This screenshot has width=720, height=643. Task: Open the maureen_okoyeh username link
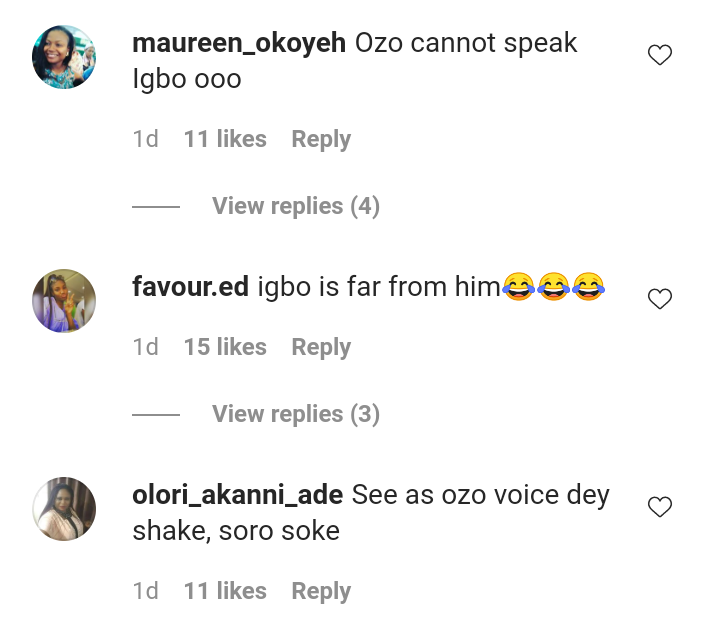(239, 44)
